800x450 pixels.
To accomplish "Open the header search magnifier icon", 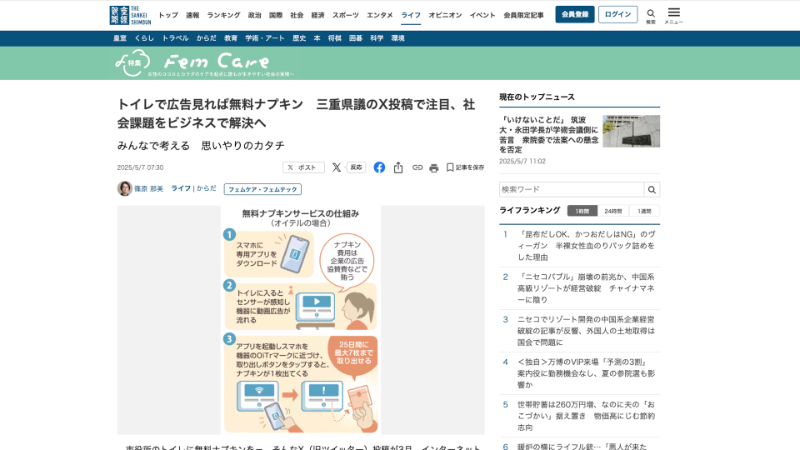I will 650,13.
